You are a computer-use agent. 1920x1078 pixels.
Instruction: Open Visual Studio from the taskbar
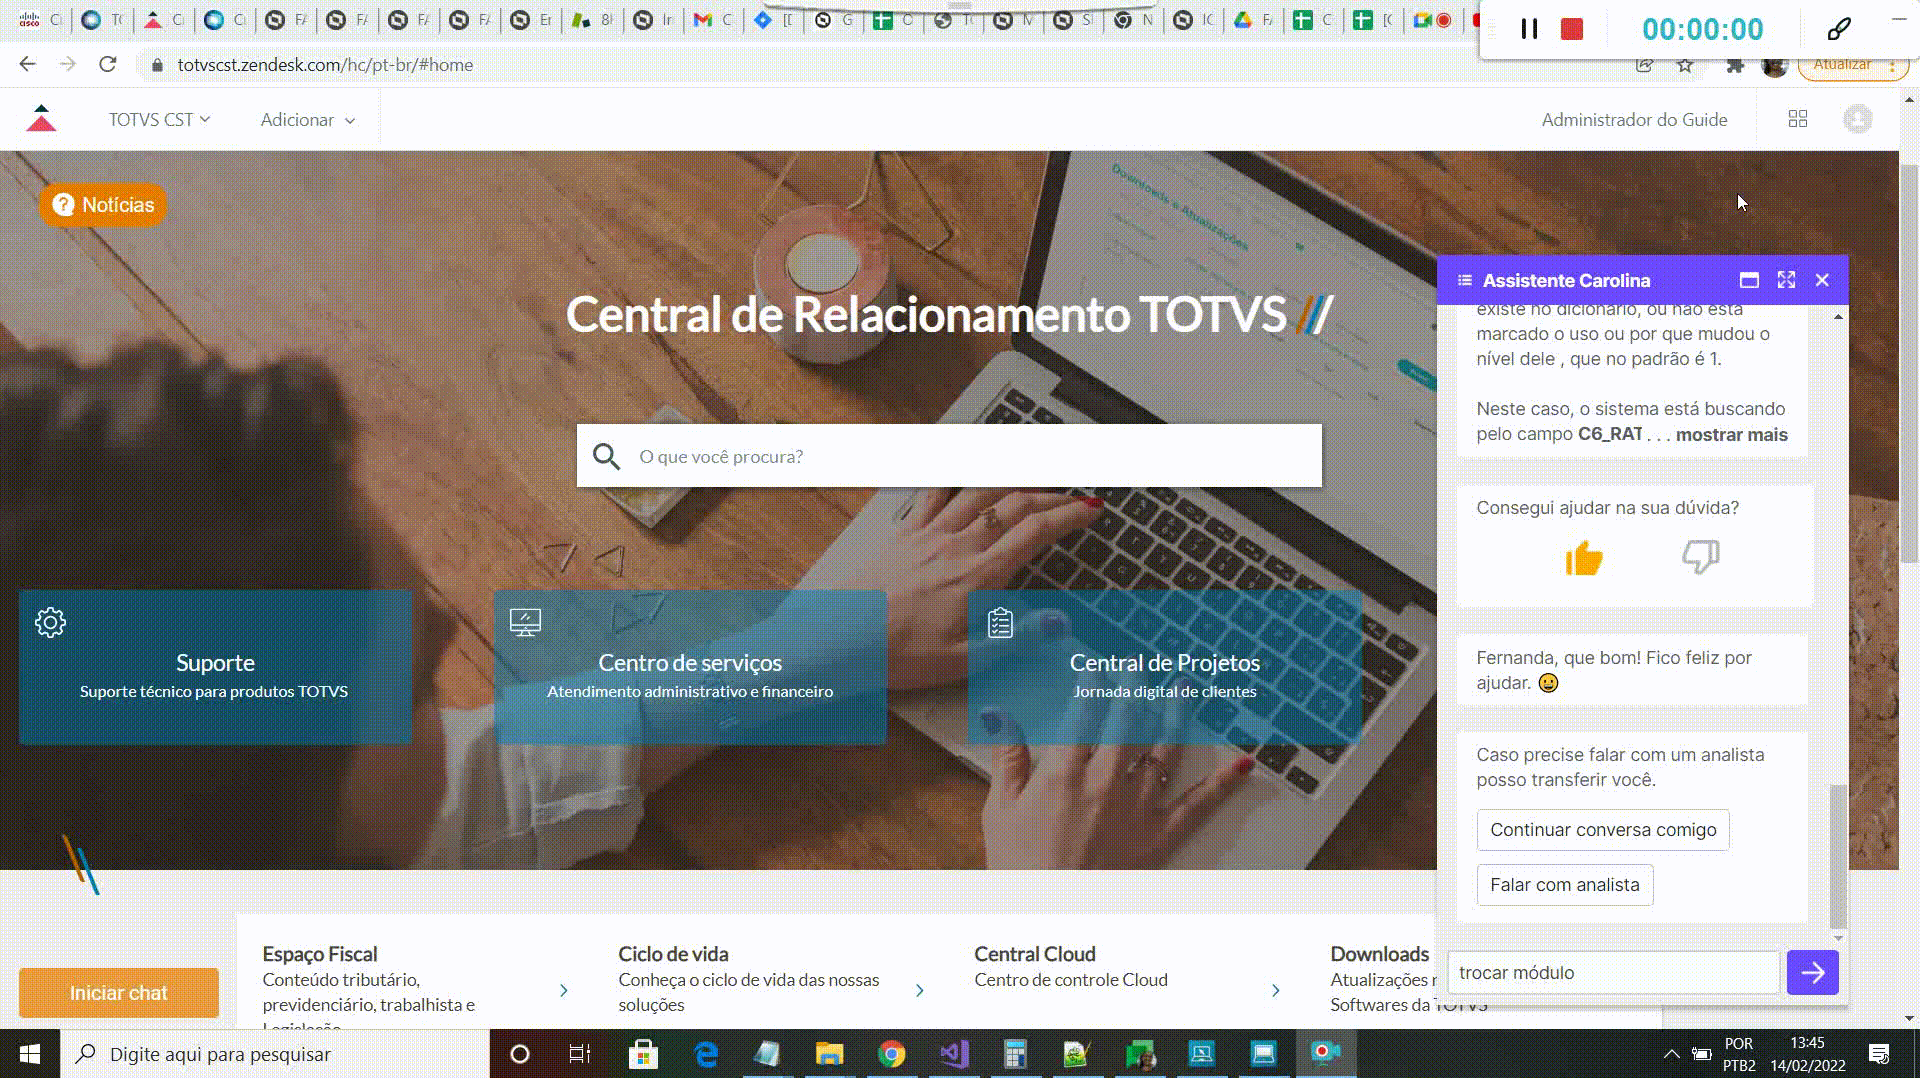point(954,1054)
